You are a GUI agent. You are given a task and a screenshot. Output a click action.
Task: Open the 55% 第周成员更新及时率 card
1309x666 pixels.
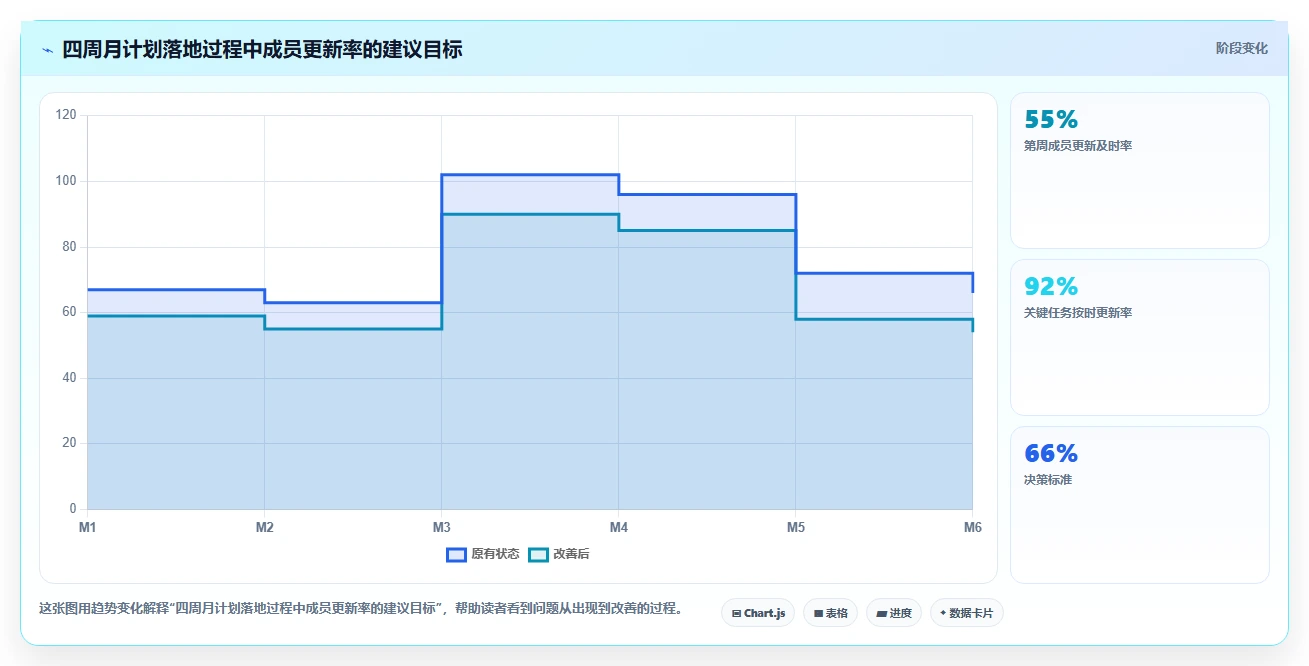pos(1140,170)
